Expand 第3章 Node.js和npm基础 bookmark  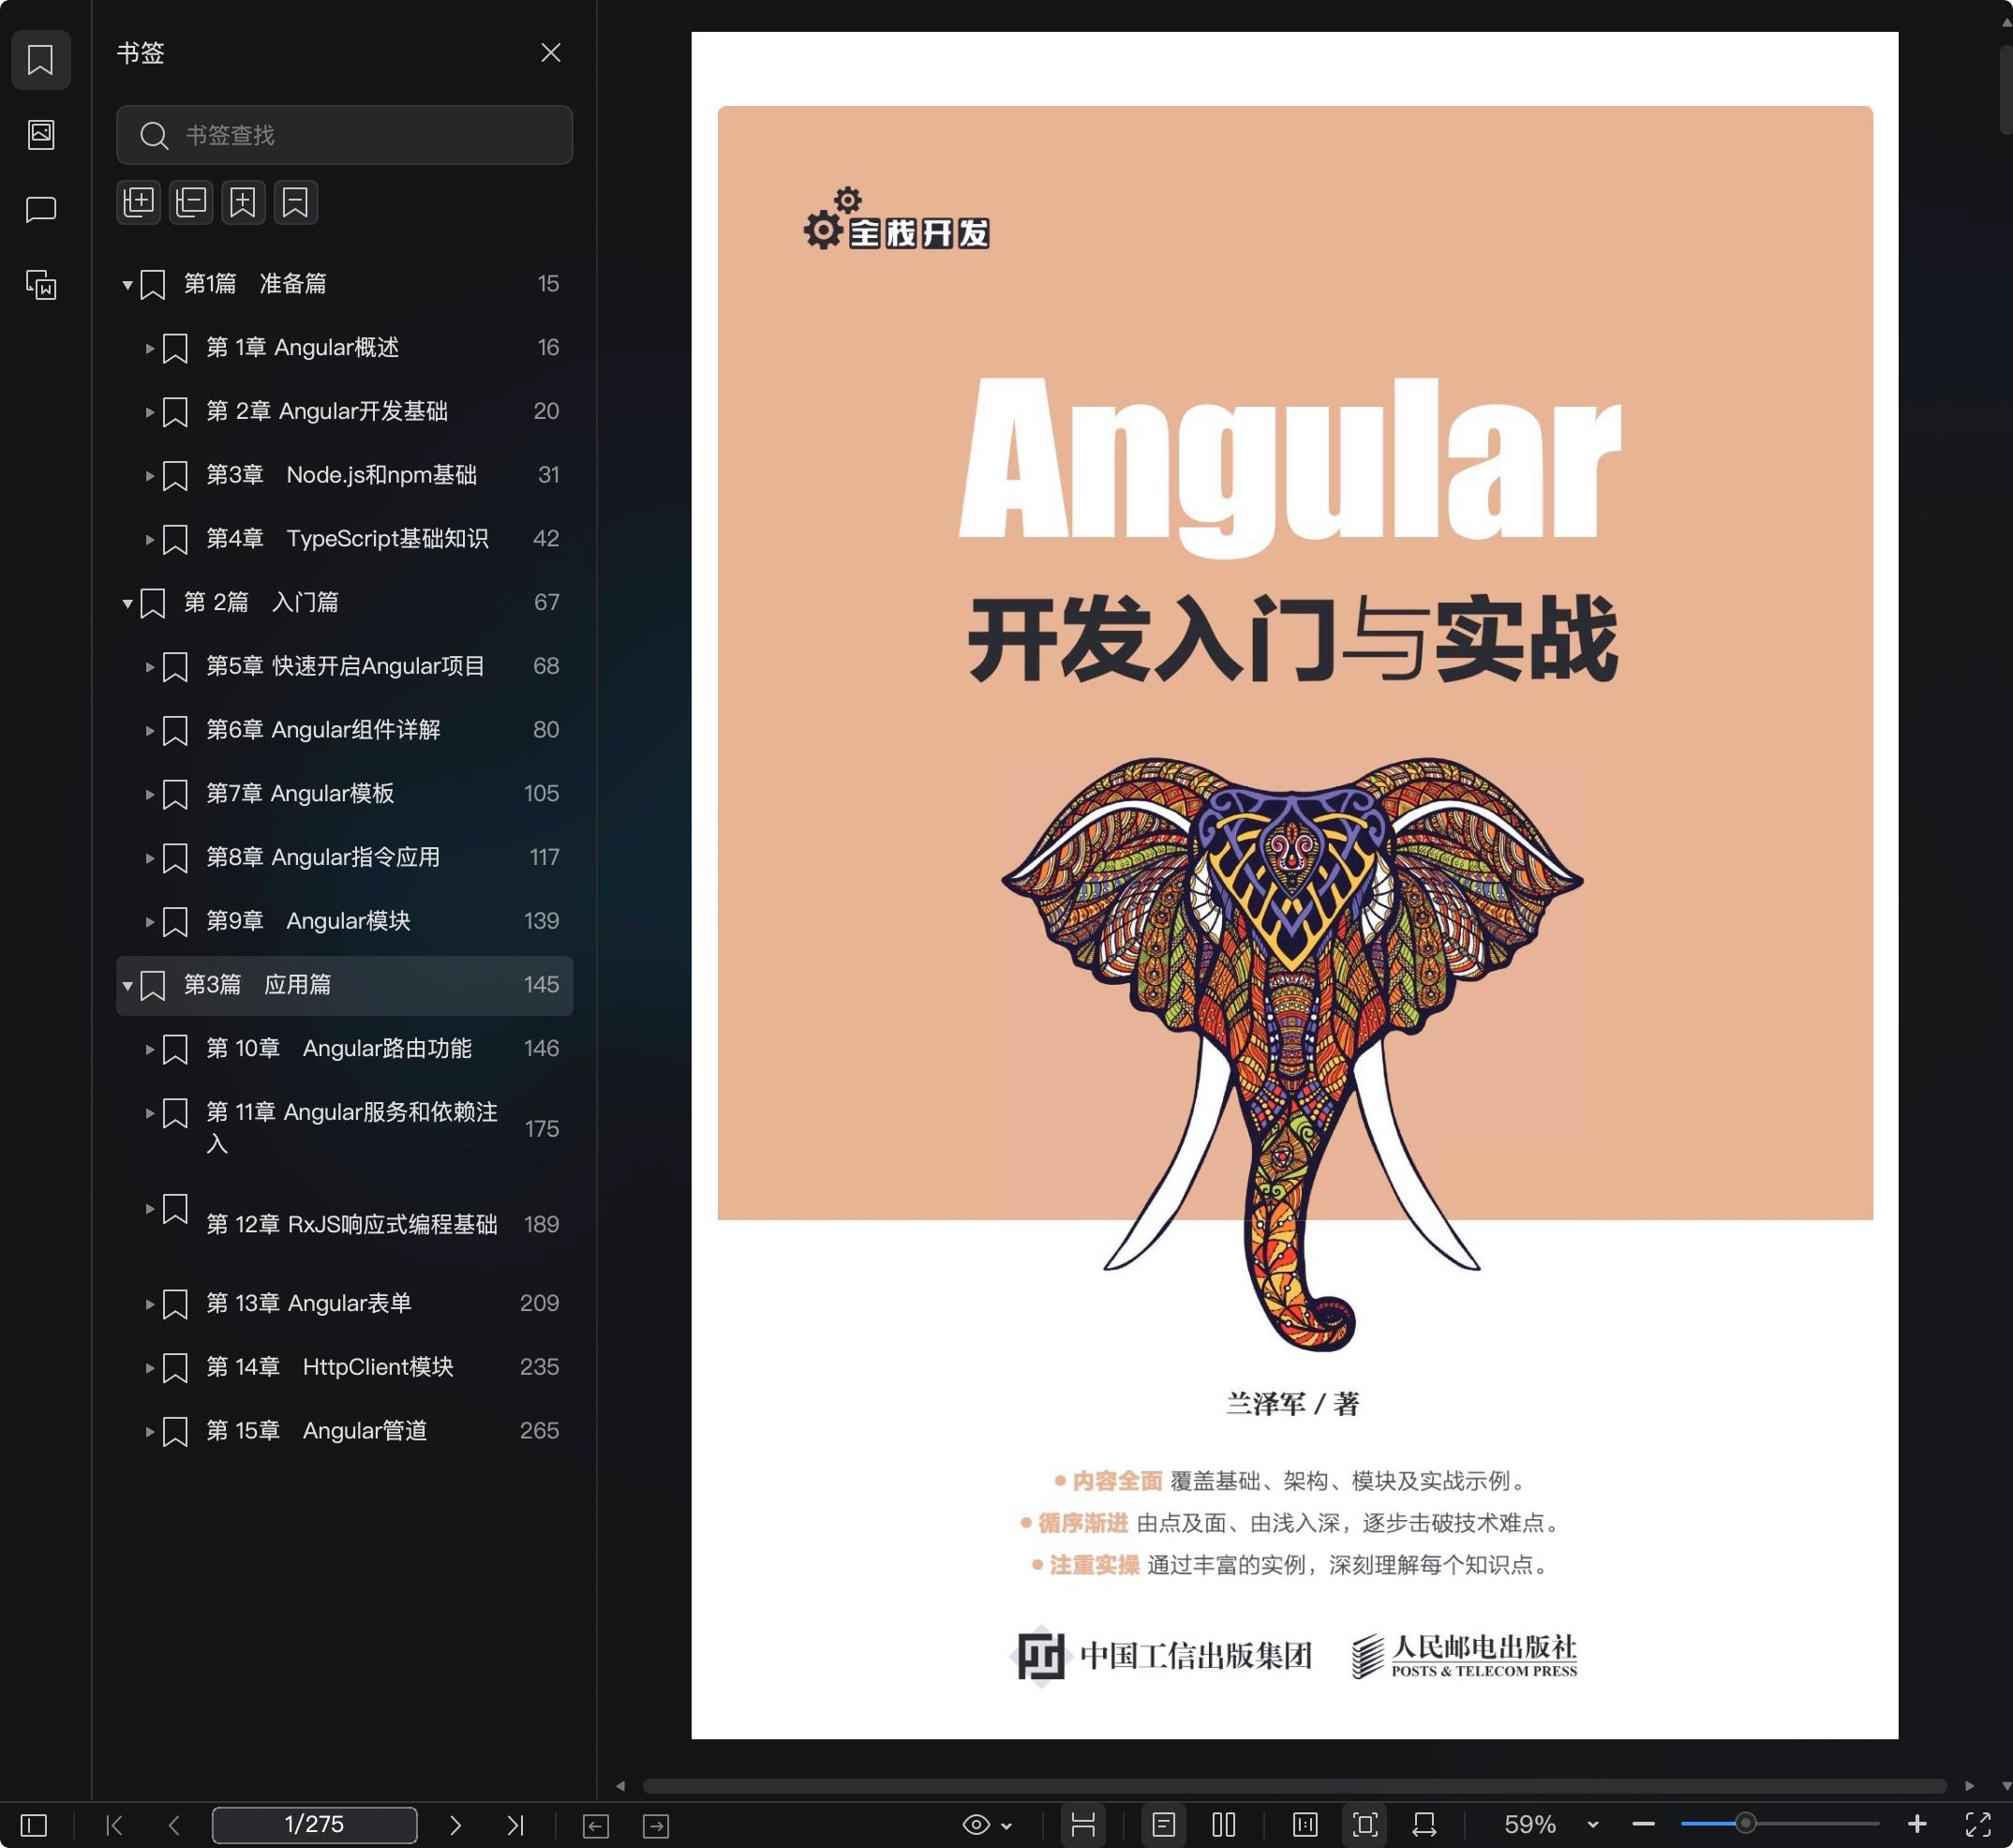coord(149,476)
